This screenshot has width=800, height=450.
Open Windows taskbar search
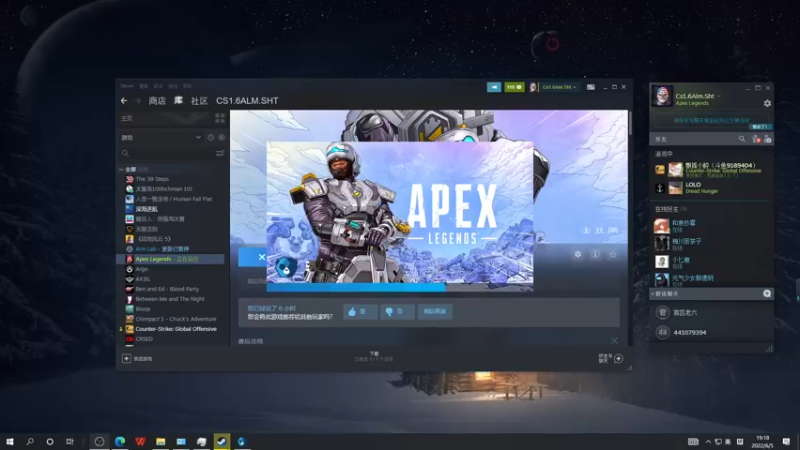point(30,441)
